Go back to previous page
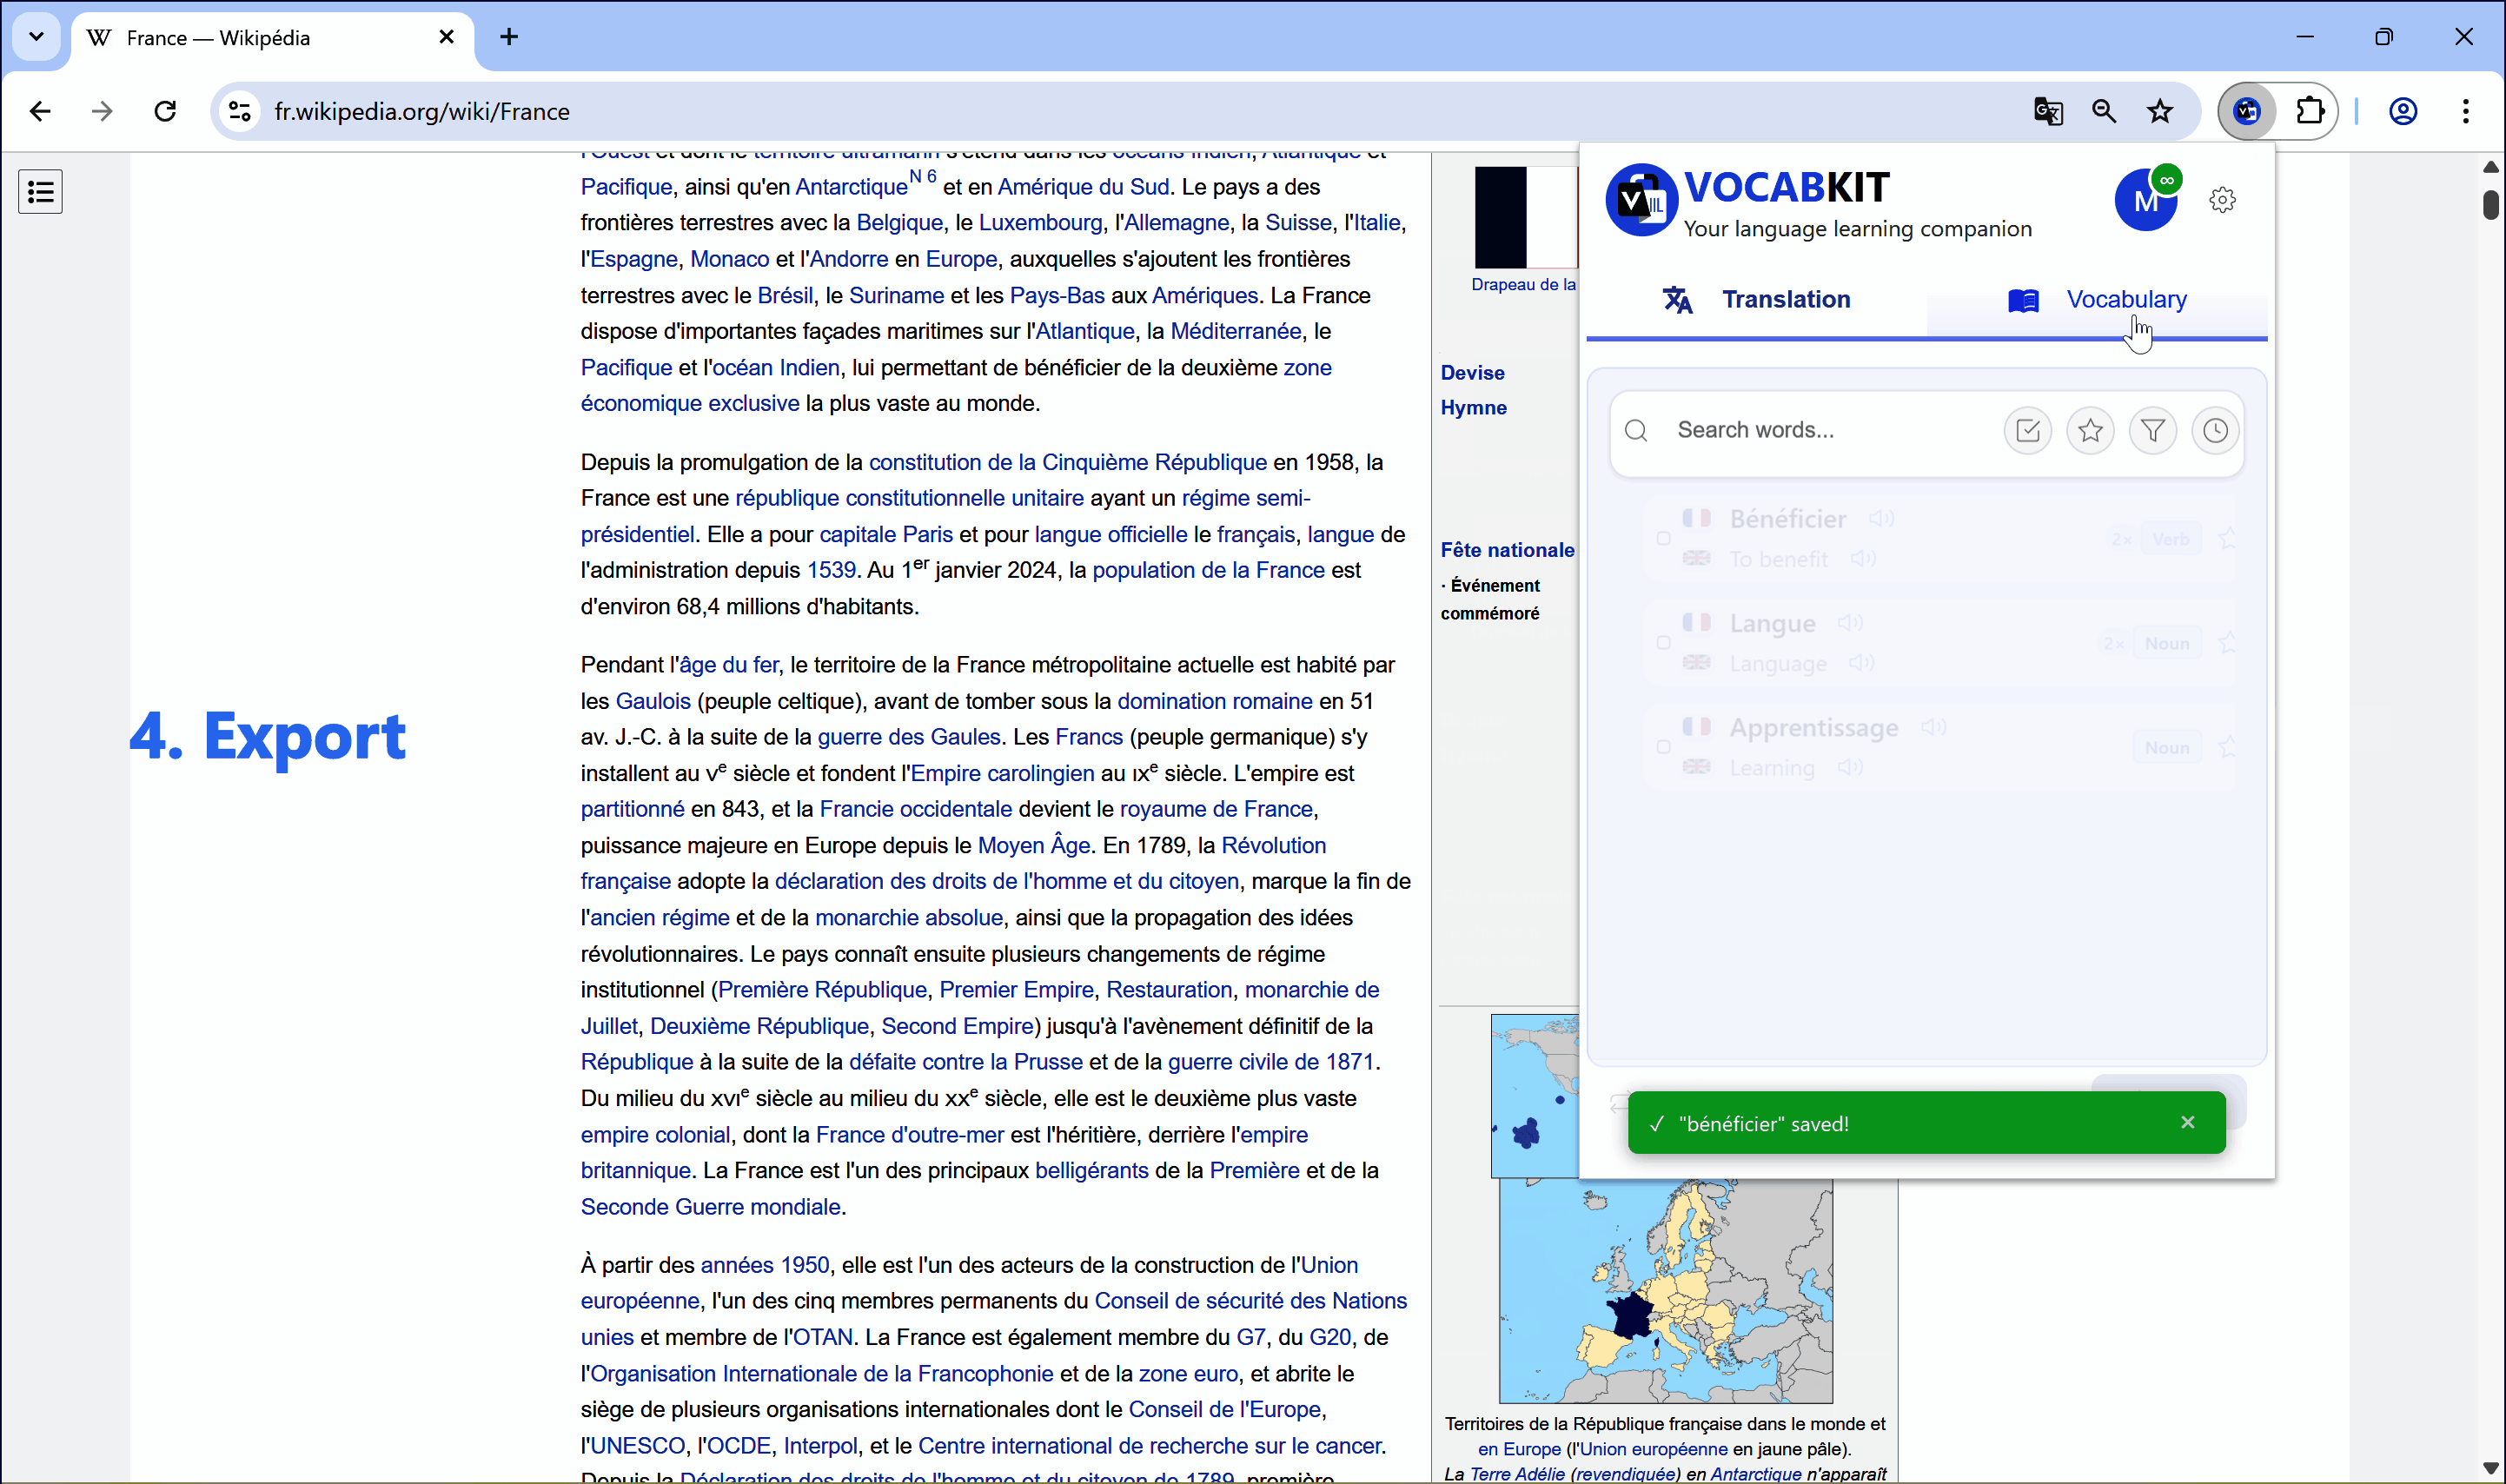The height and width of the screenshot is (1484, 2506). (x=40, y=111)
